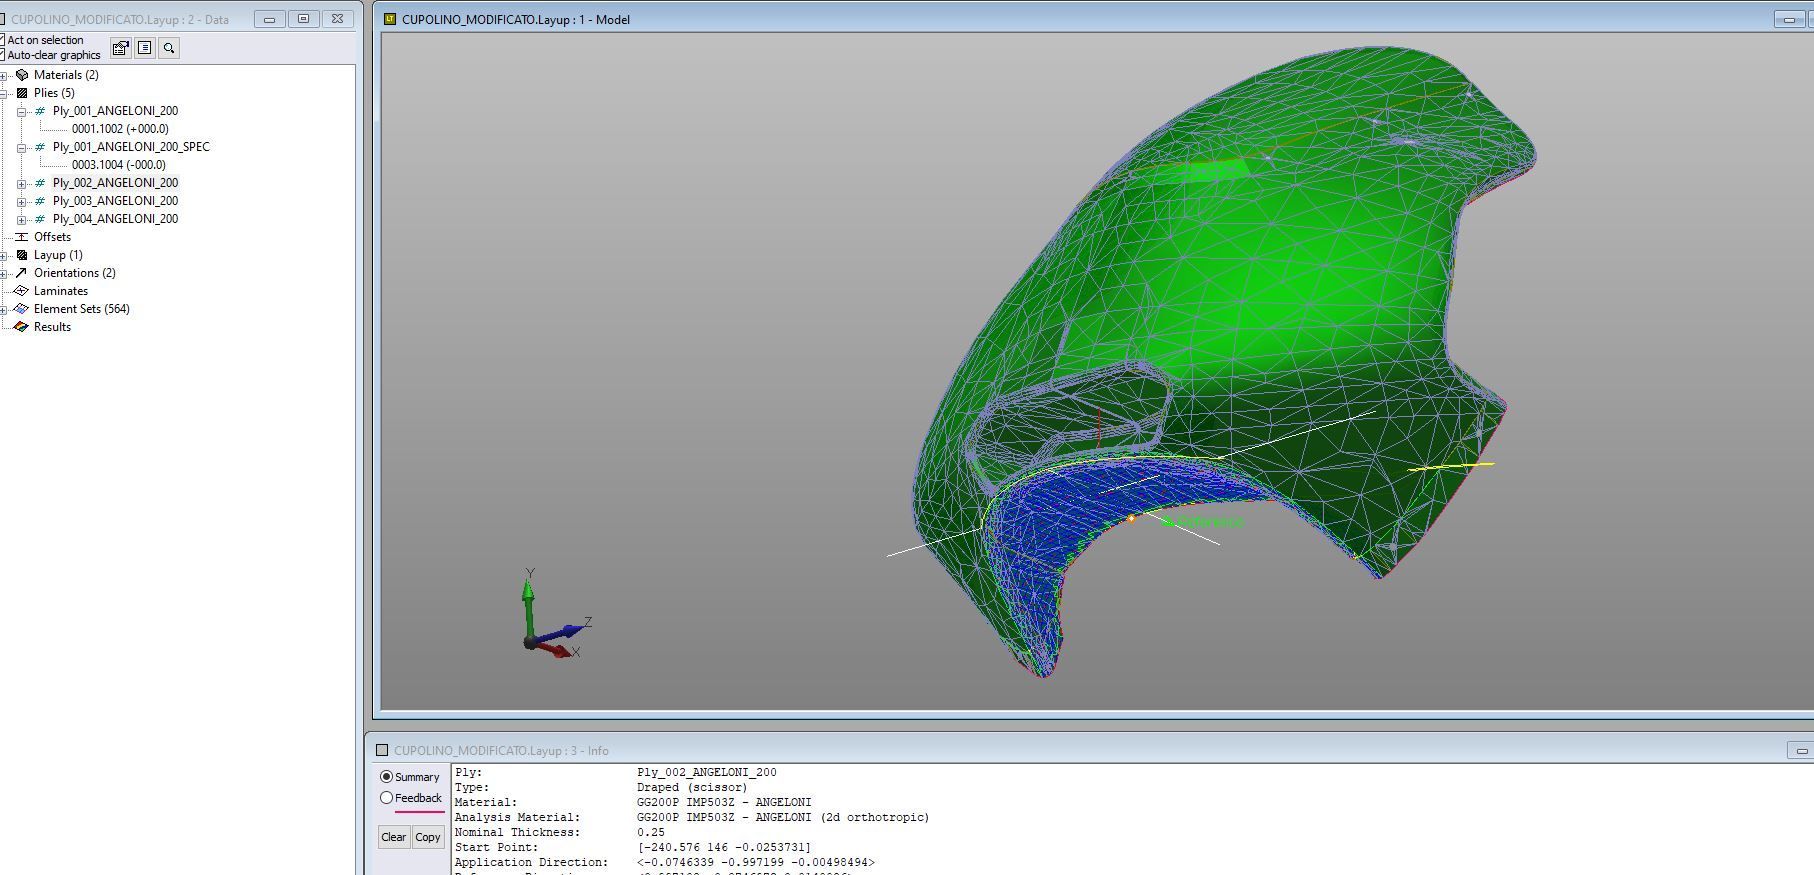Toggle the Auto-clear graphics checkbox
This screenshot has width=1814, height=875.
(x=2, y=55)
